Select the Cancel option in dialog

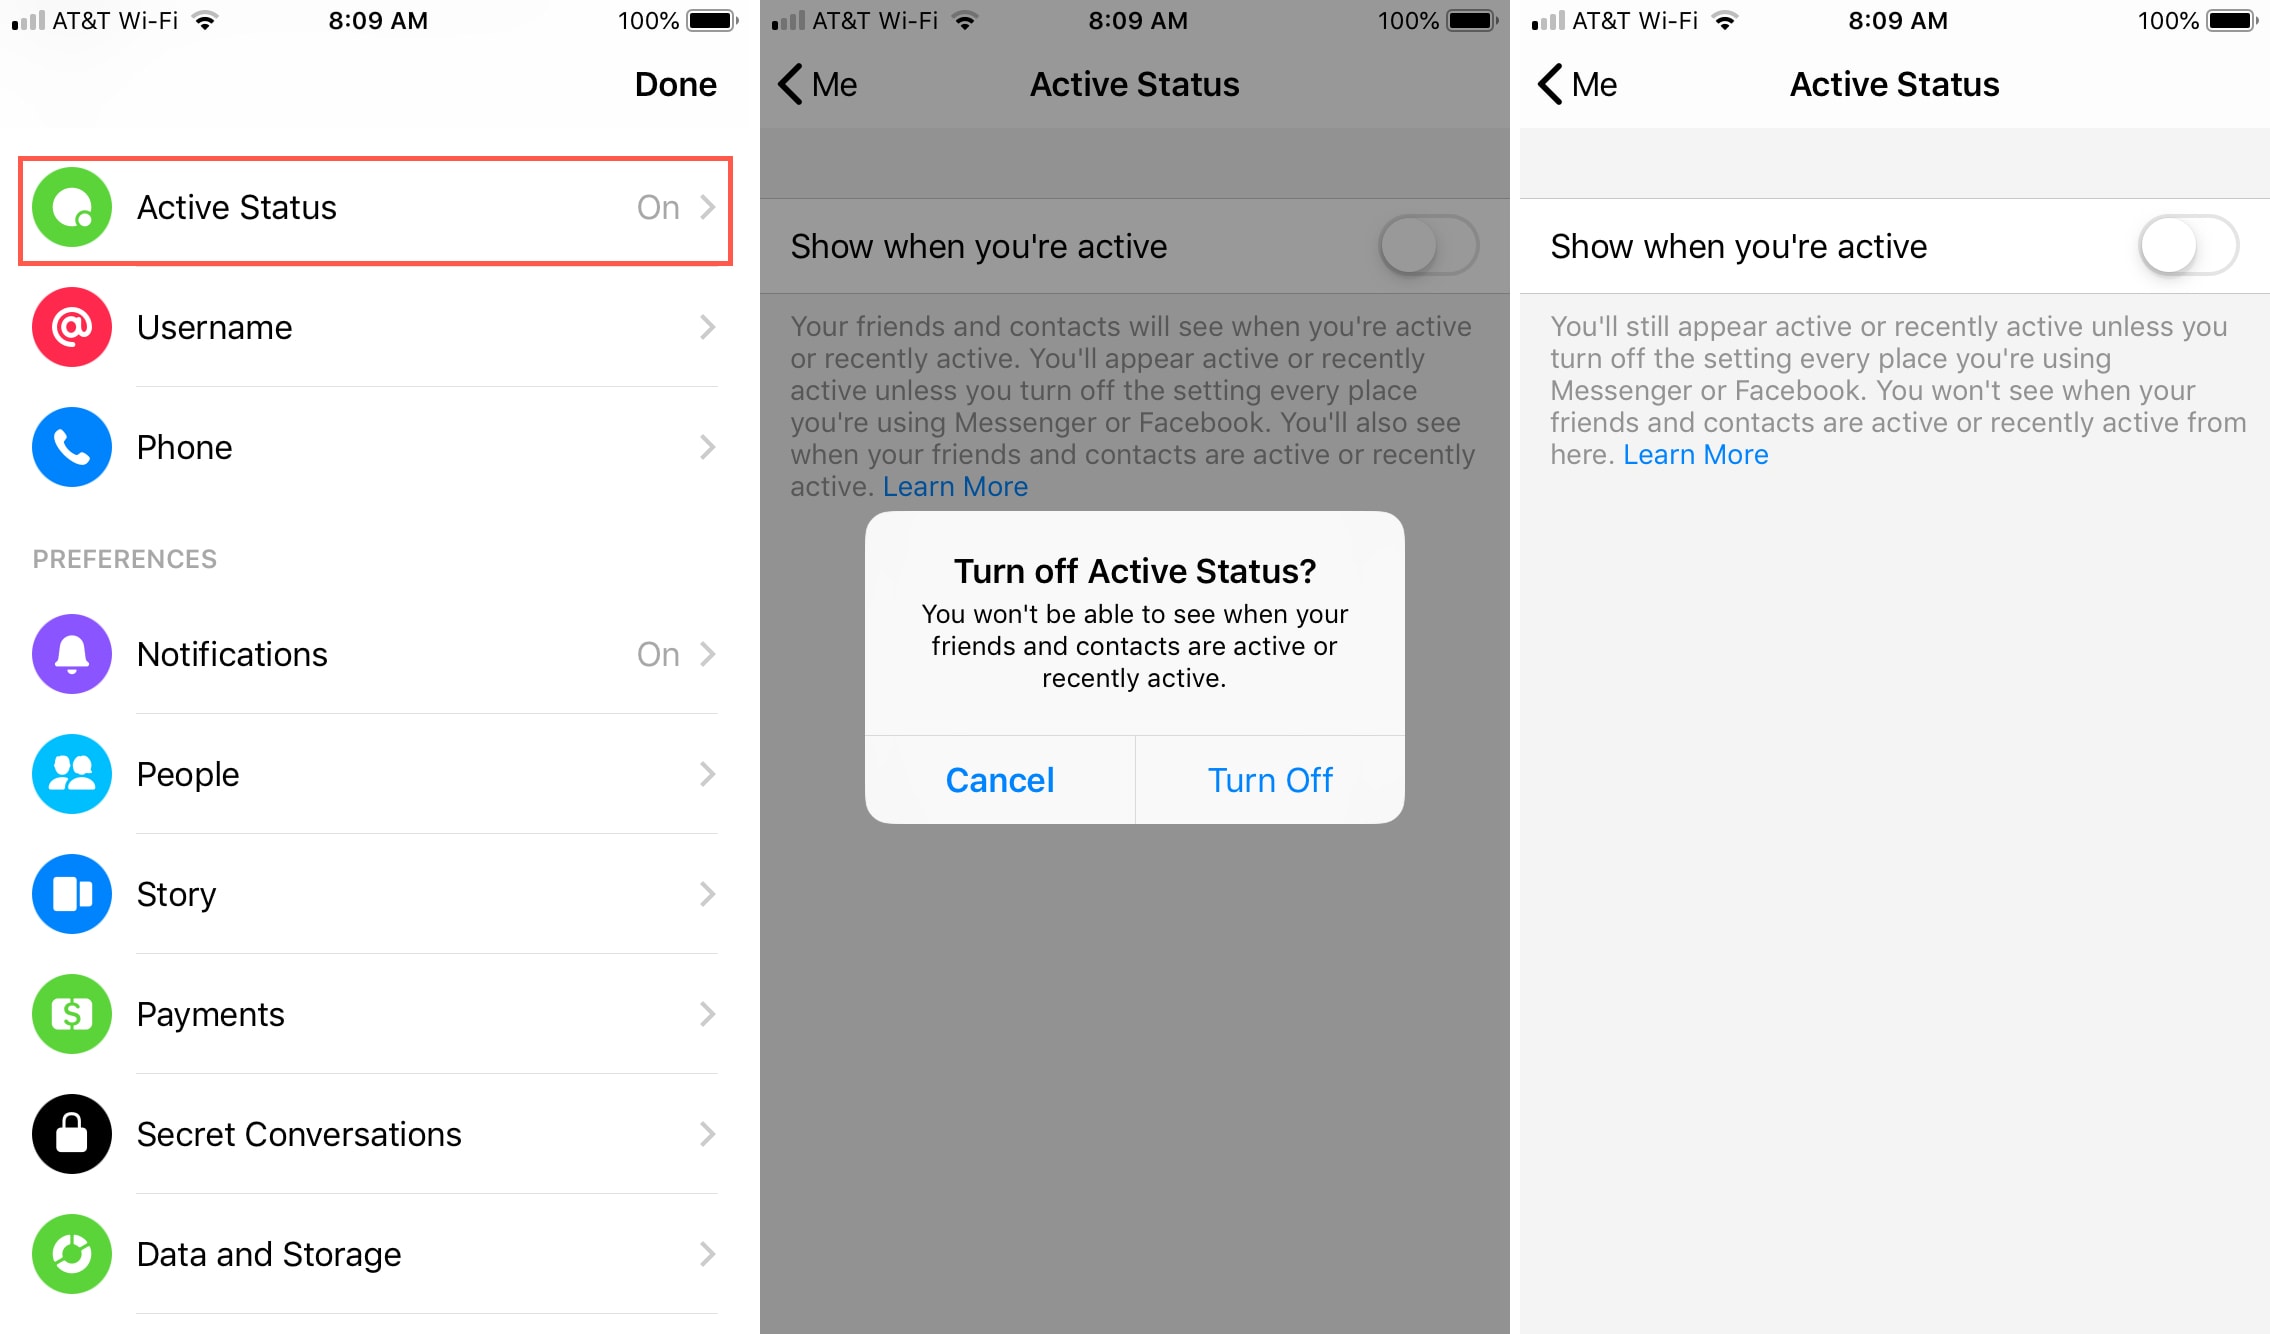tap(1000, 778)
